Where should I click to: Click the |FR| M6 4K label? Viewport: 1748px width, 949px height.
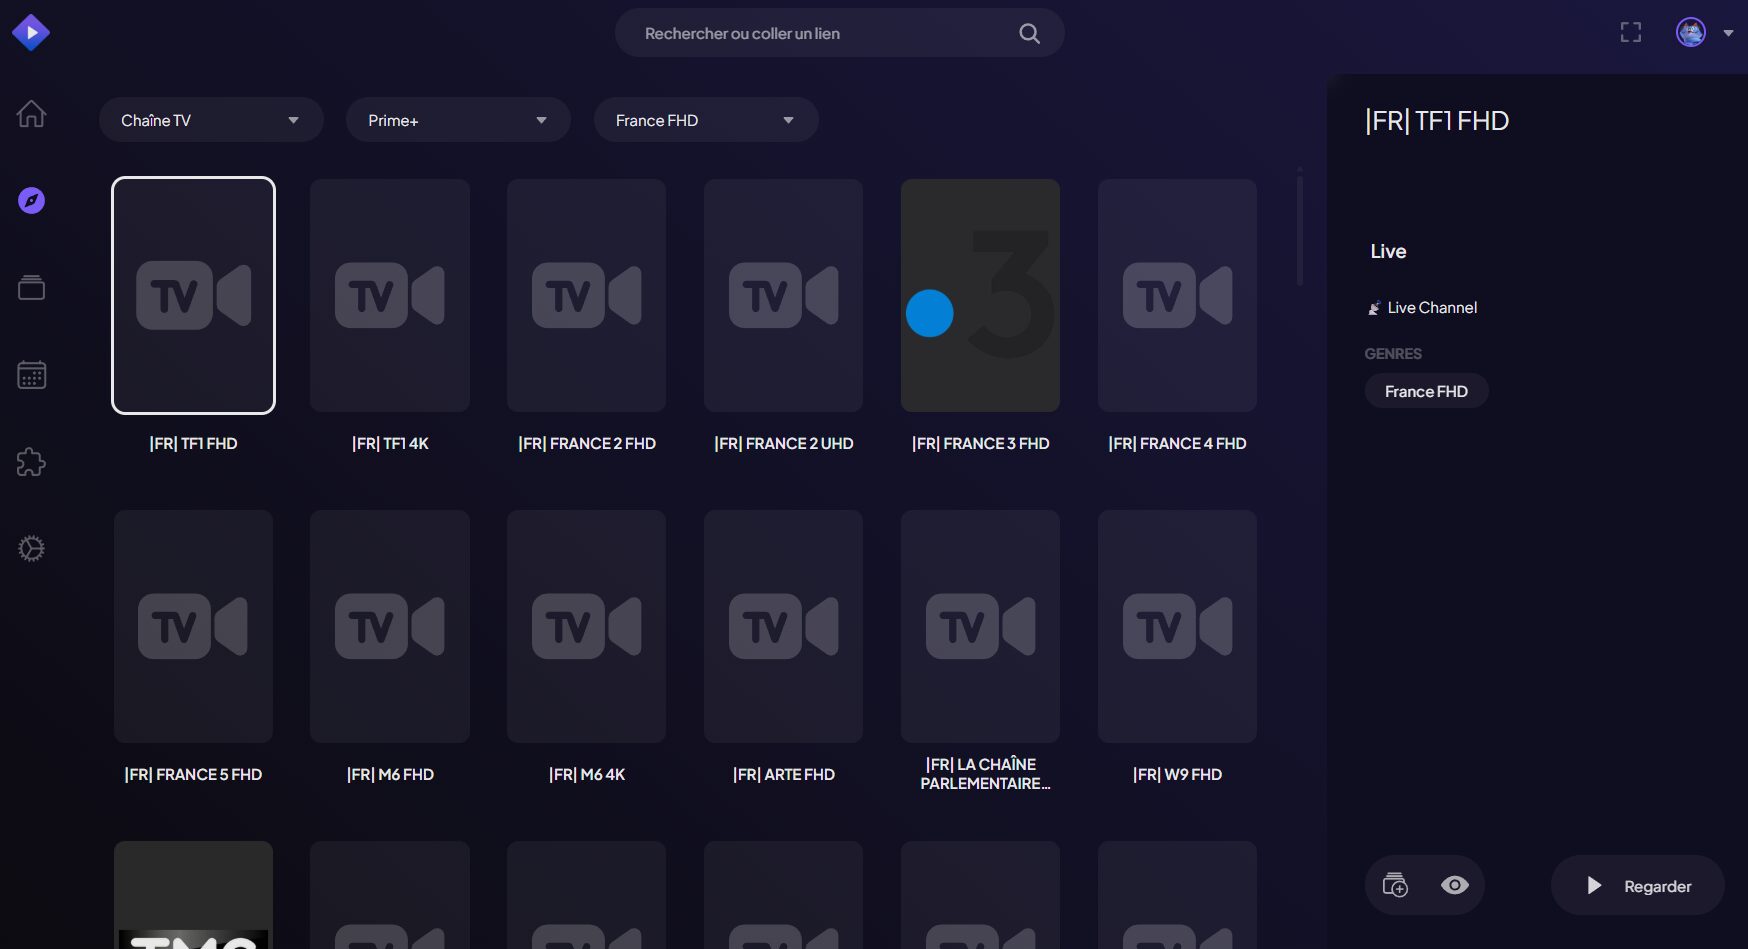pyautogui.click(x=587, y=774)
